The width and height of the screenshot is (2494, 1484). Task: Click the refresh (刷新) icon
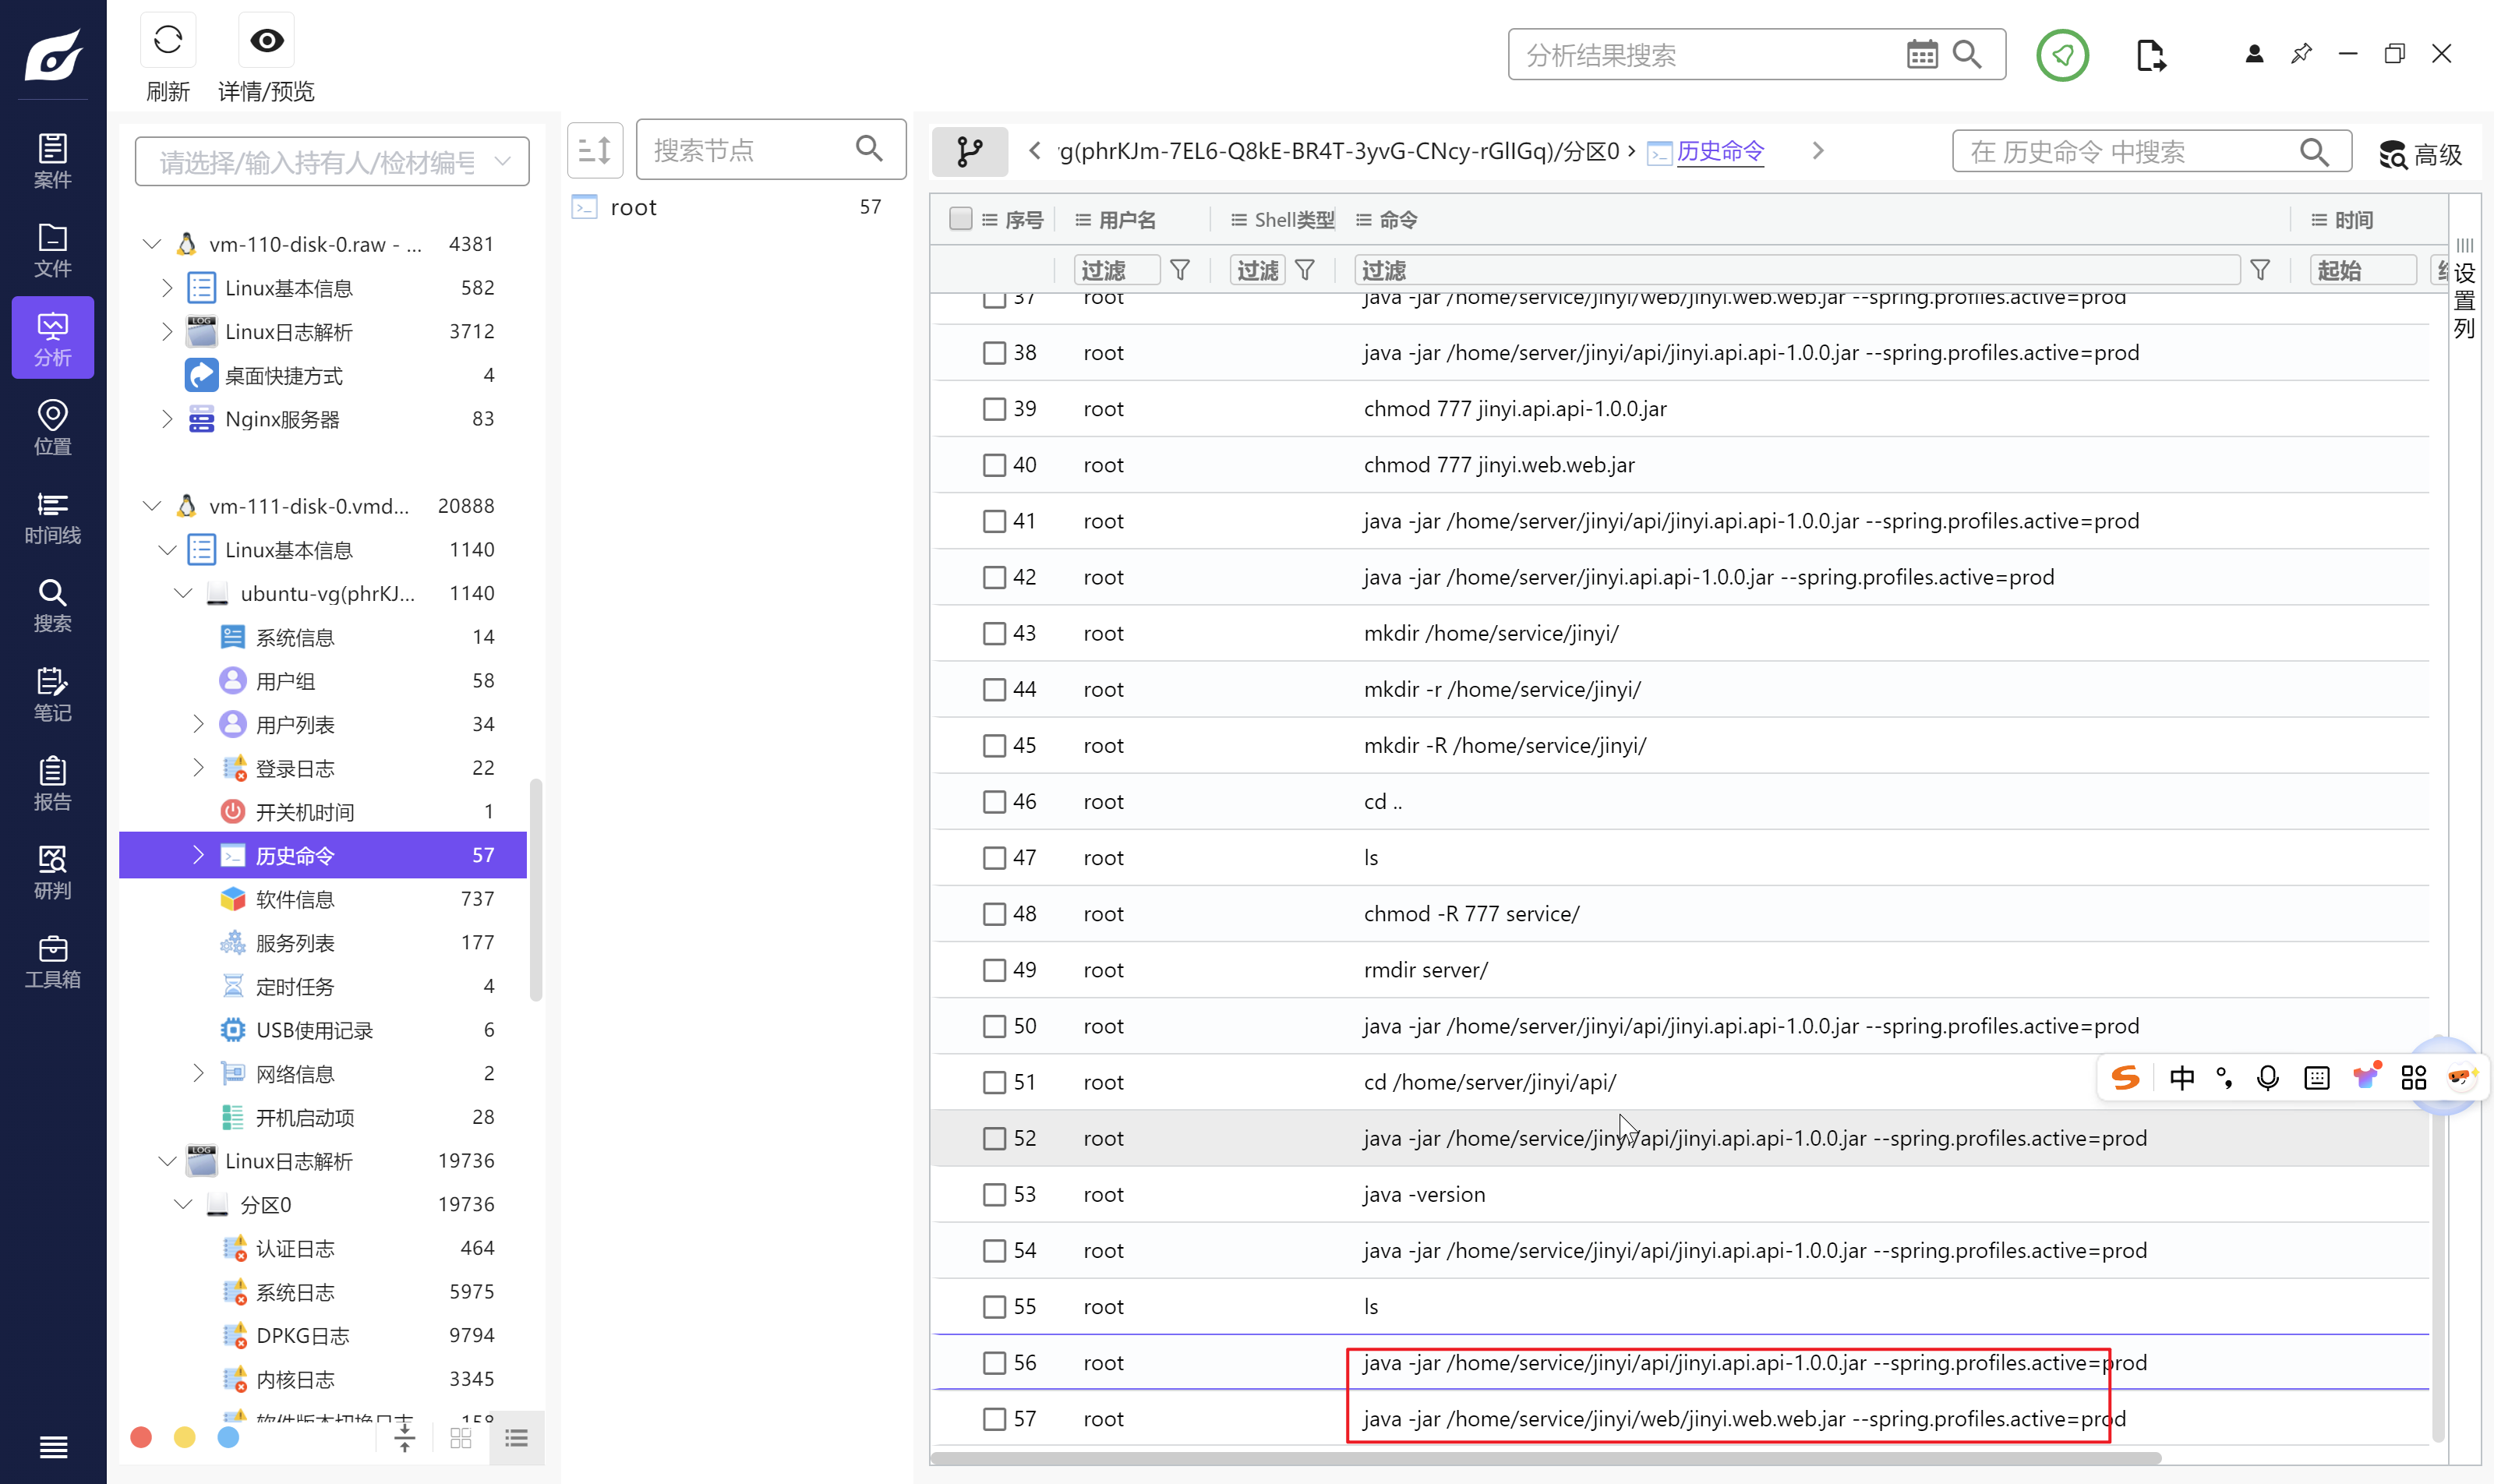167,41
